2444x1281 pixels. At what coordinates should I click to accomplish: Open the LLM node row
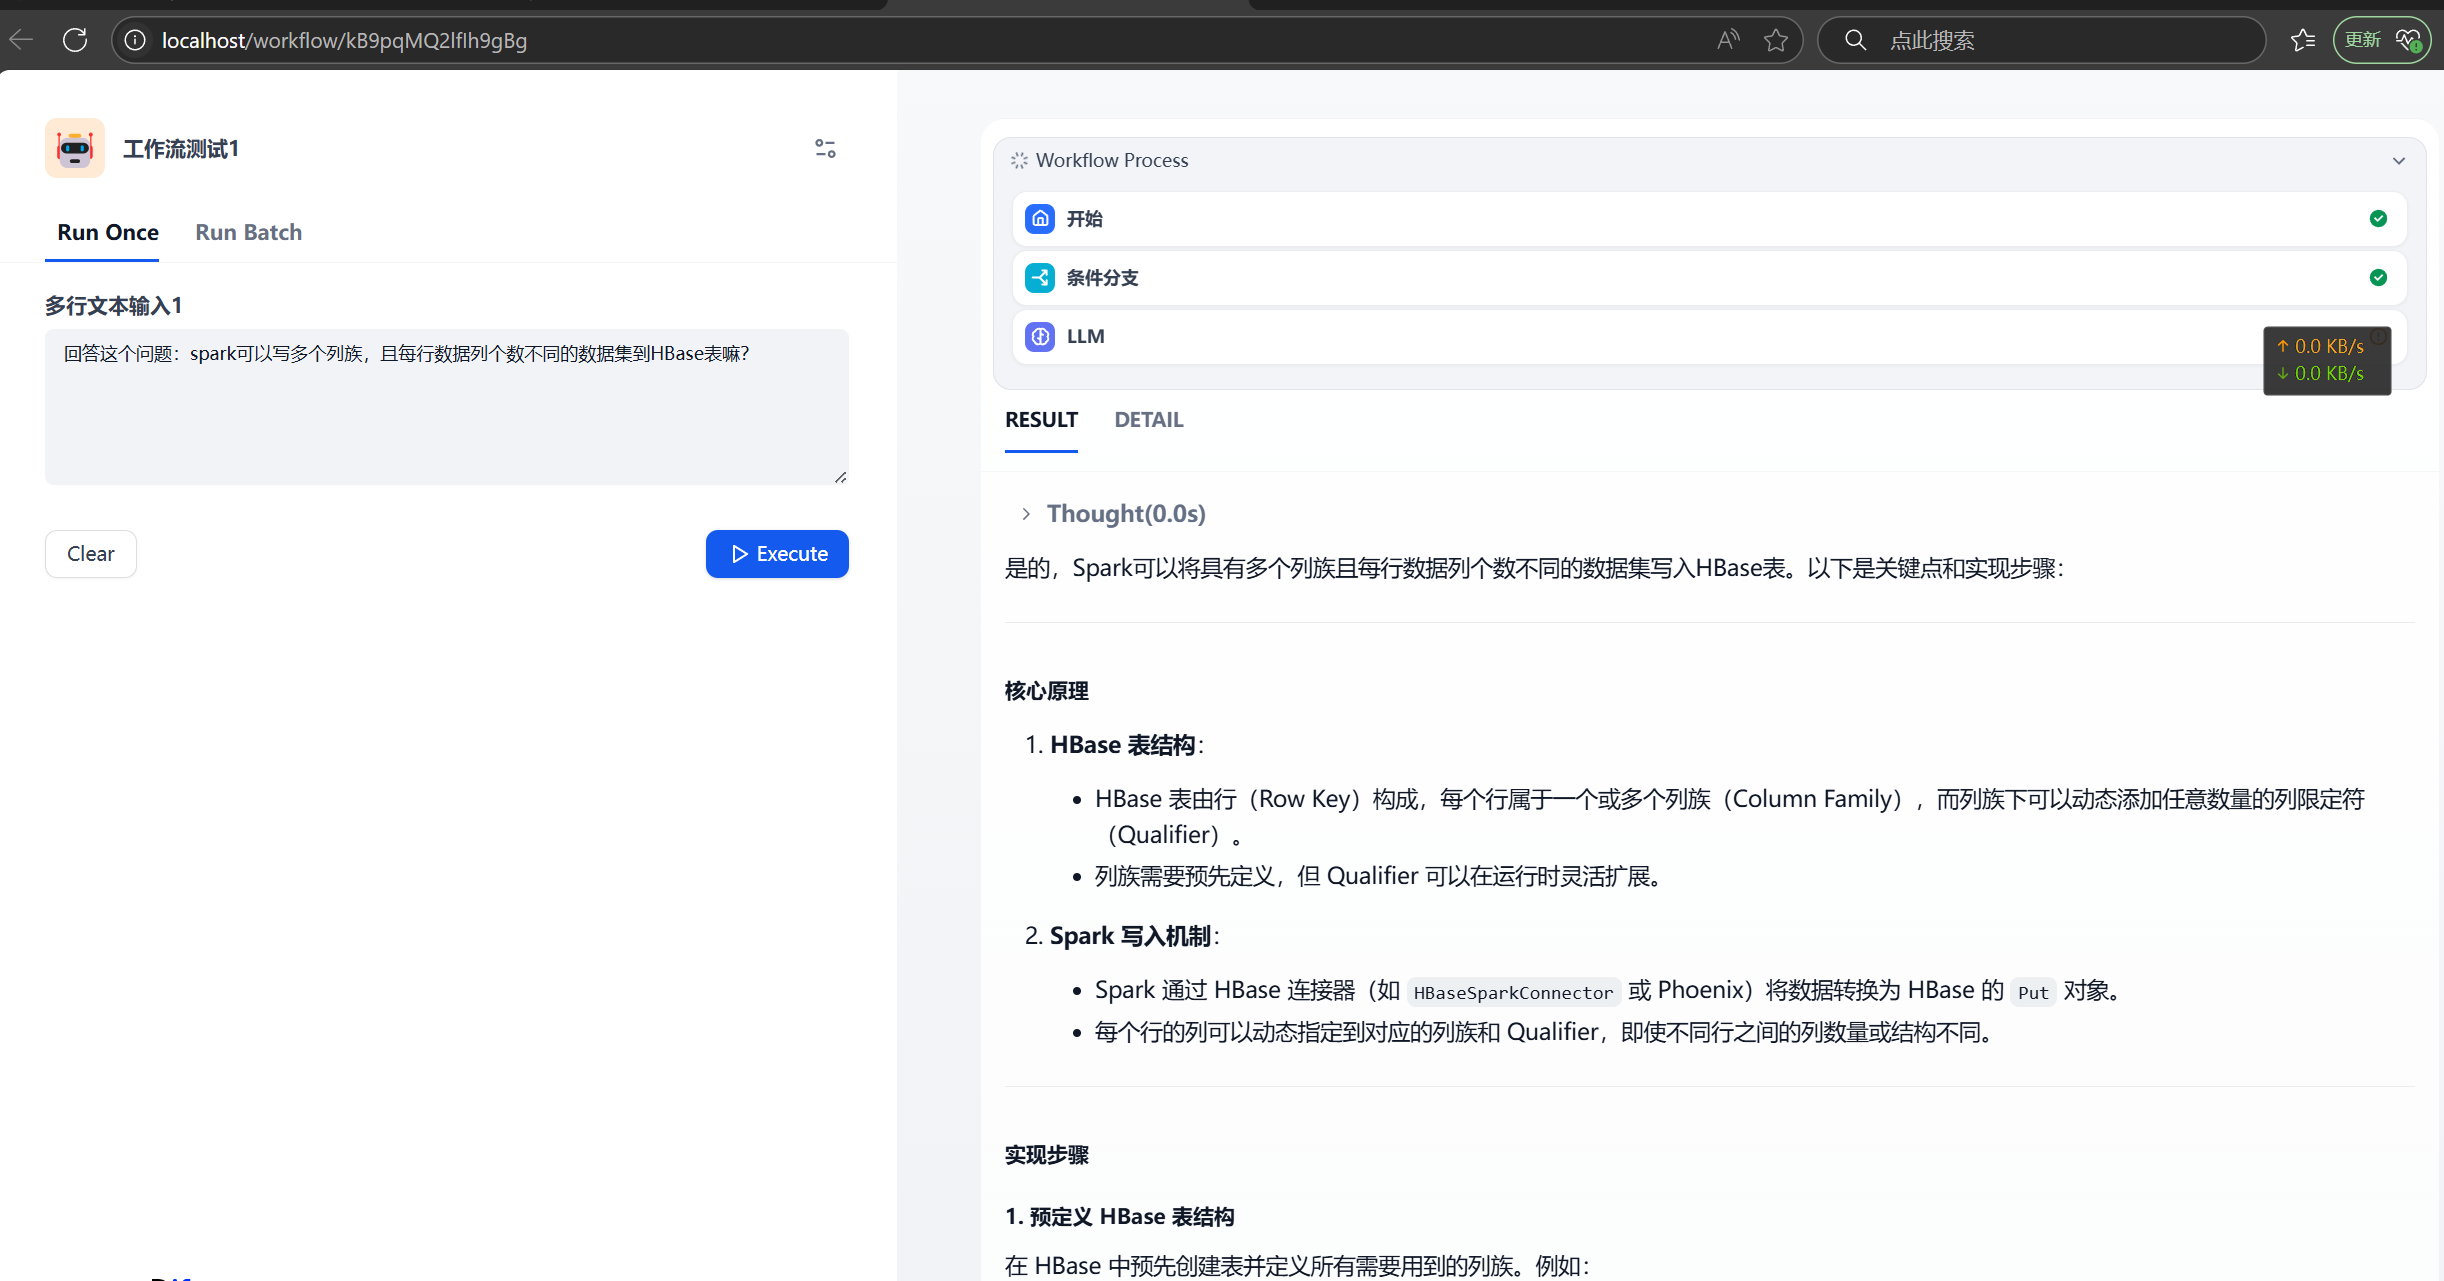1600,337
